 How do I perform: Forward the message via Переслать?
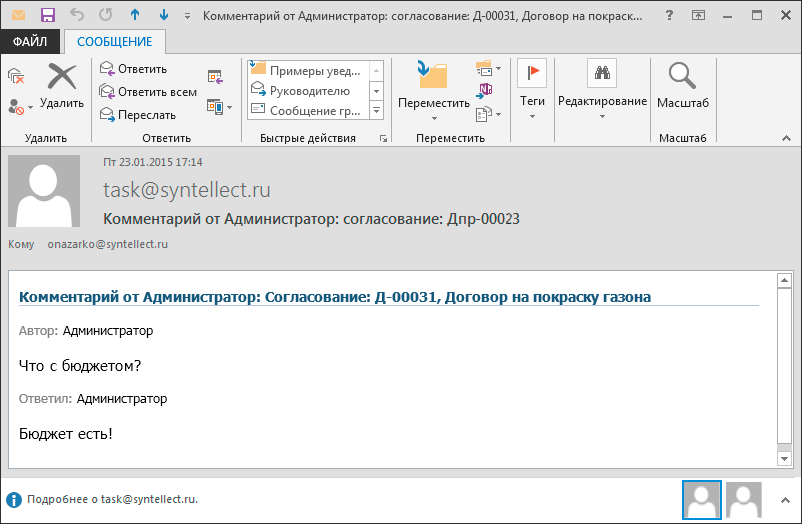coord(138,115)
